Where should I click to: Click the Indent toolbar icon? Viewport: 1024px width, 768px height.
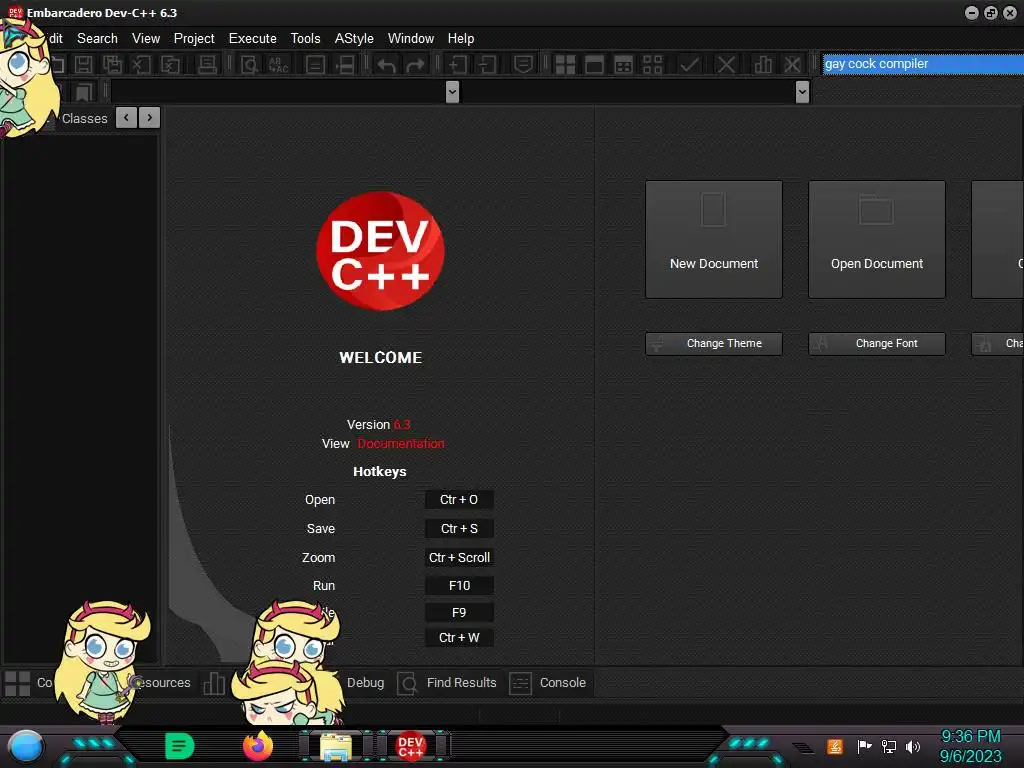tap(458, 65)
